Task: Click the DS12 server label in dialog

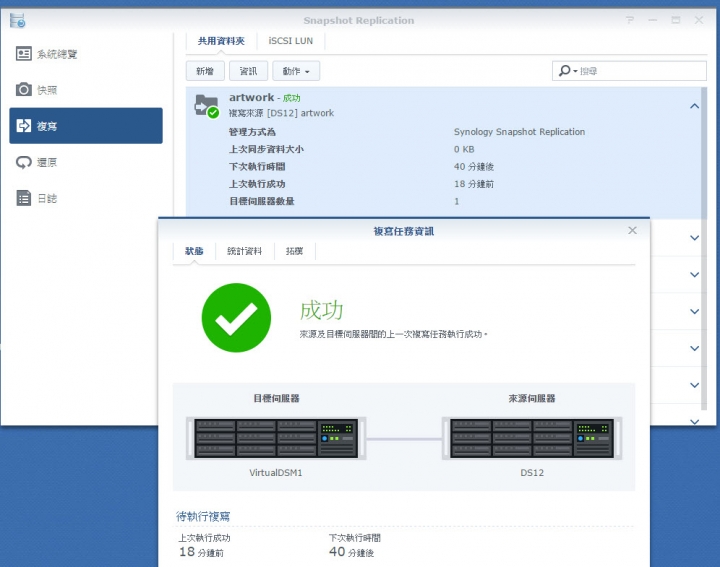Action: click(x=532, y=472)
